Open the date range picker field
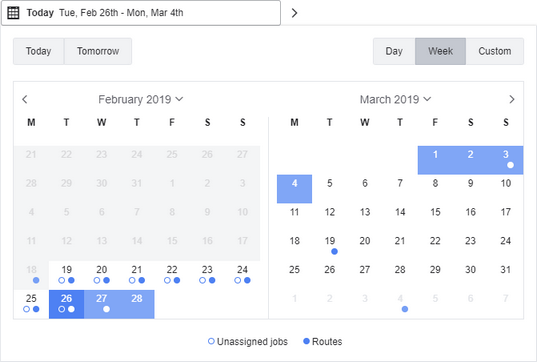The height and width of the screenshot is (362, 537). point(141,13)
